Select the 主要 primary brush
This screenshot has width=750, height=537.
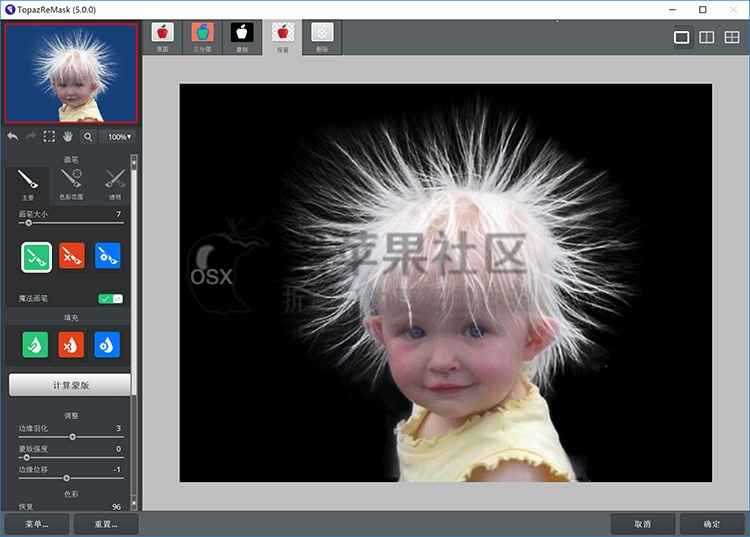coord(28,185)
